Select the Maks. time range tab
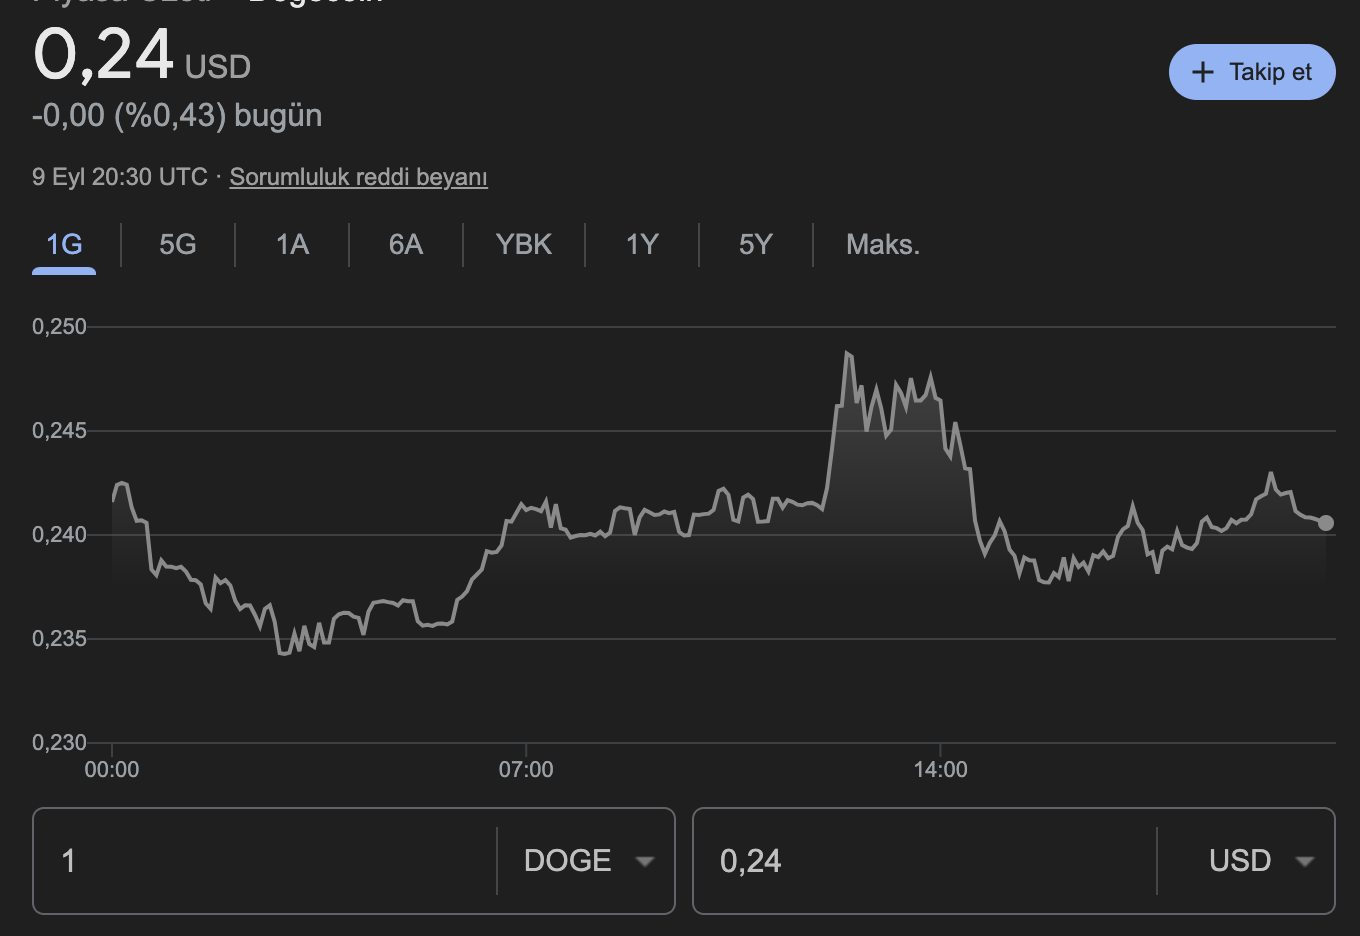The height and width of the screenshot is (936, 1360). coord(883,245)
